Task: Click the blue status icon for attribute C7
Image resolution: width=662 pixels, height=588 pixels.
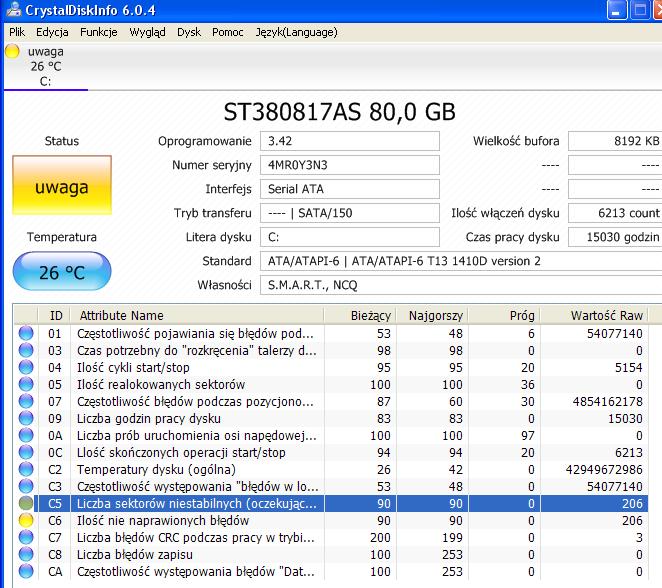Action: 26,537
